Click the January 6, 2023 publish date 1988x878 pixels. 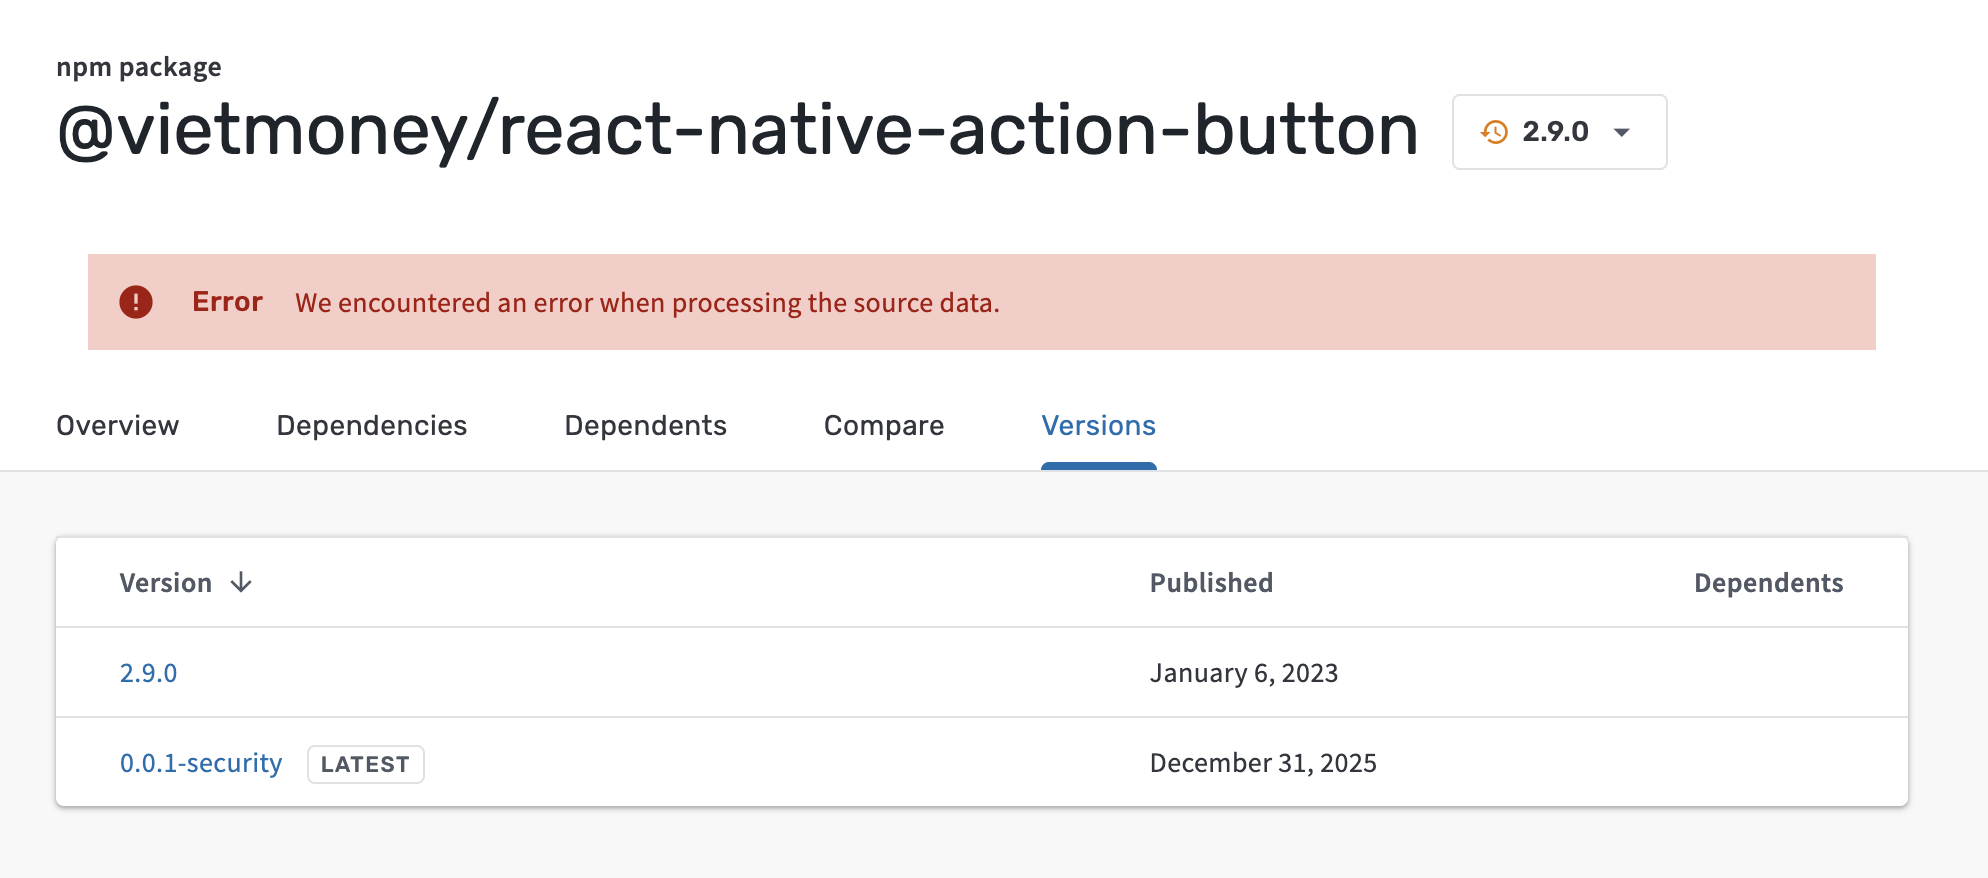pyautogui.click(x=1243, y=673)
